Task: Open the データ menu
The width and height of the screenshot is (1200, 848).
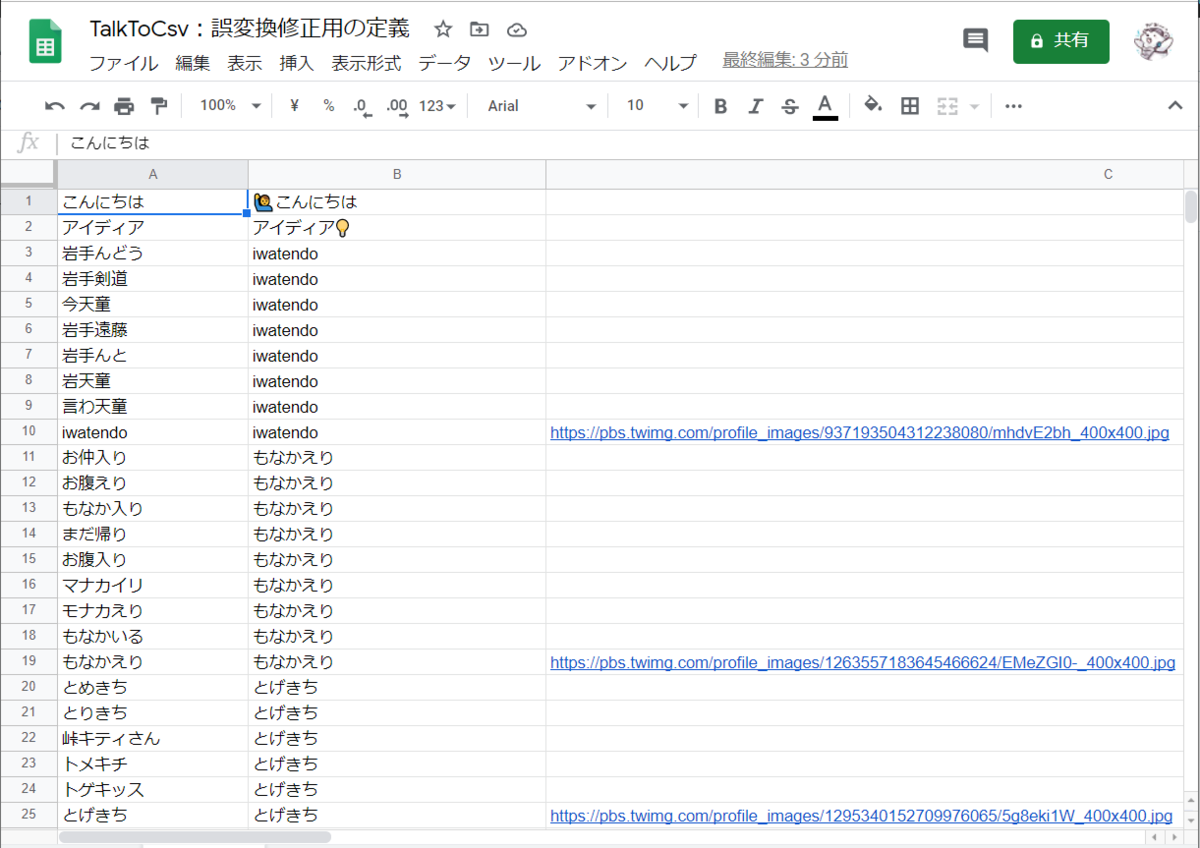Action: click(x=445, y=63)
